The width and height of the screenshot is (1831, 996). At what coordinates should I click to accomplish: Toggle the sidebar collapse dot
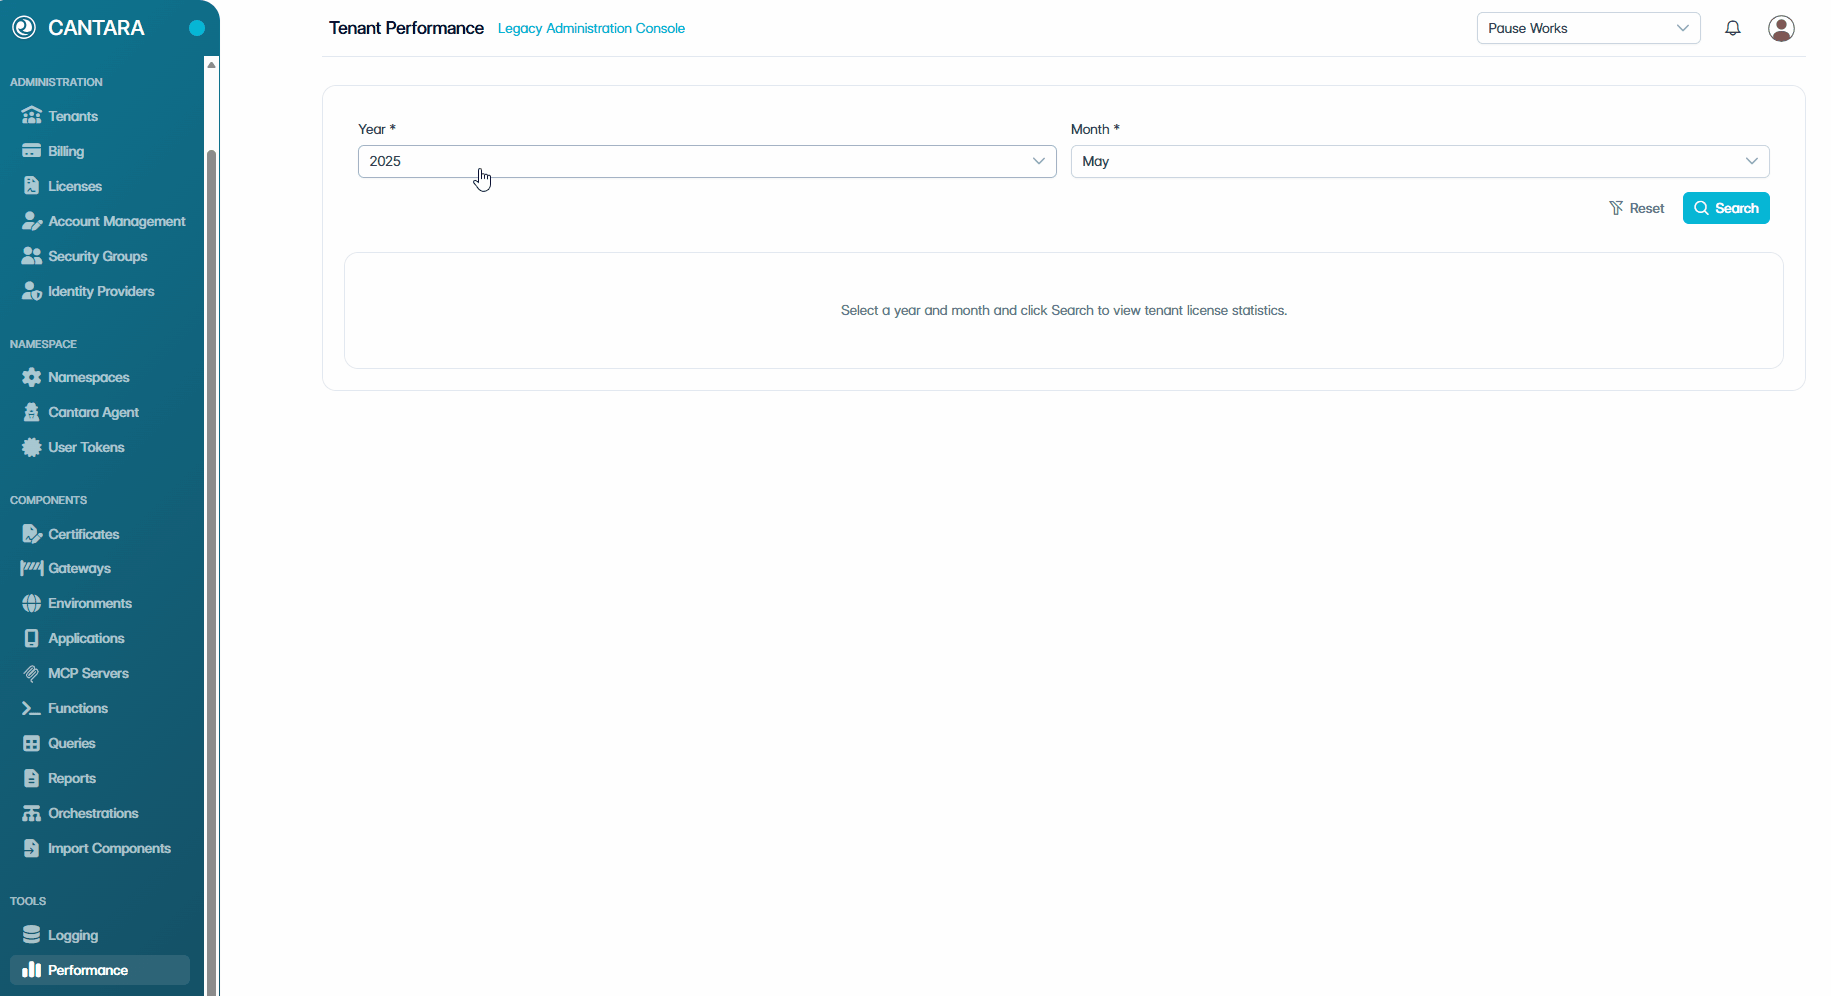[197, 28]
